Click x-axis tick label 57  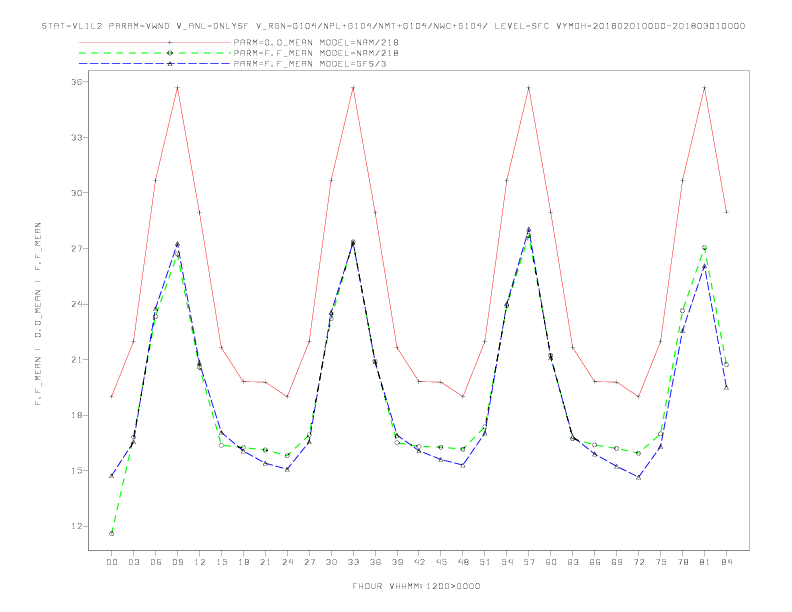tap(529, 562)
